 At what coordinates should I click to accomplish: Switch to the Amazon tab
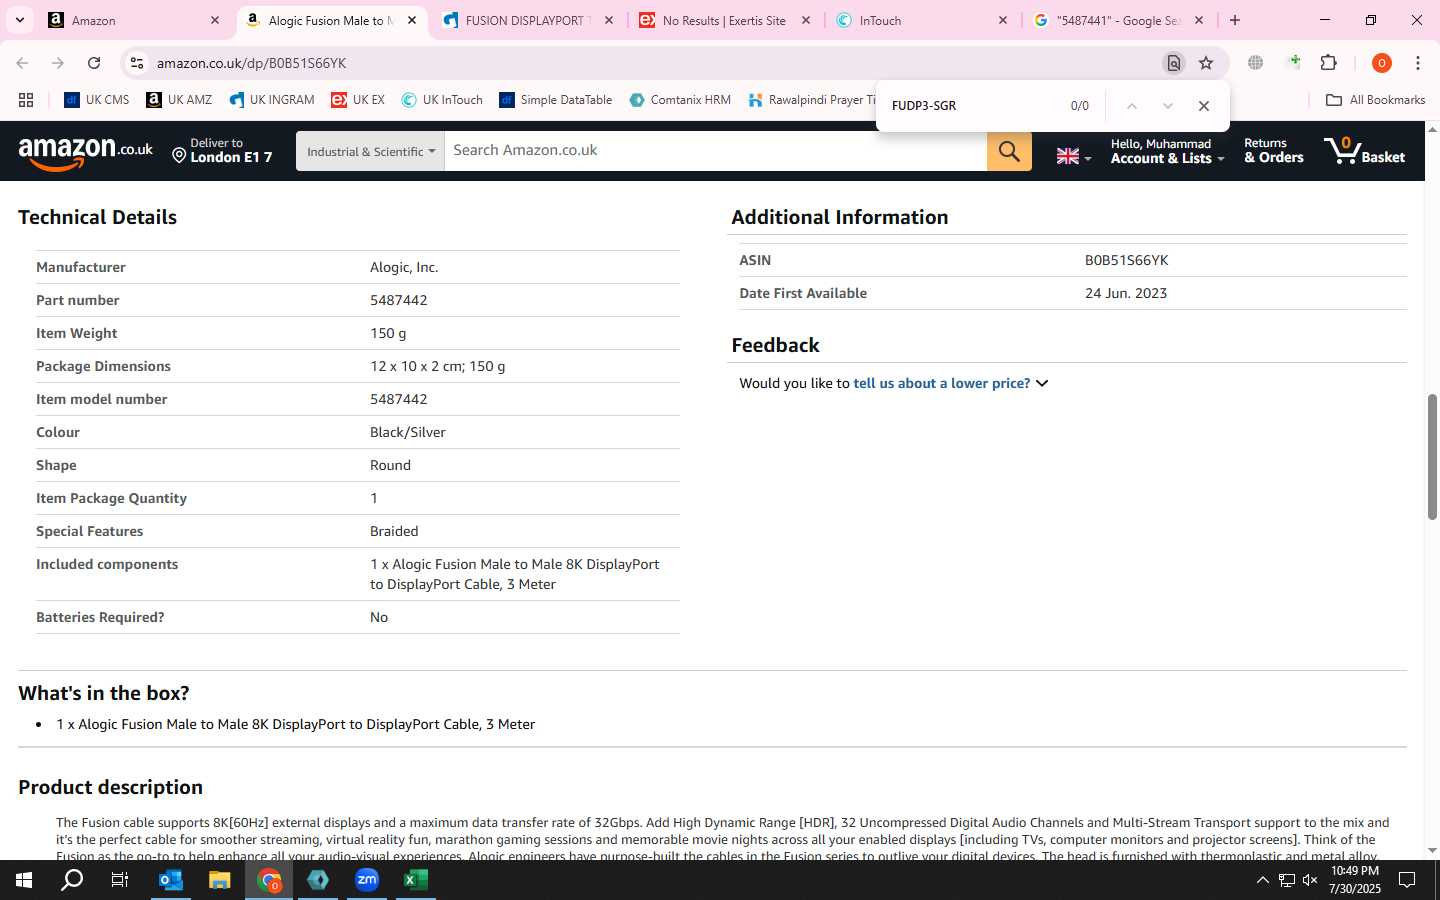click(134, 20)
